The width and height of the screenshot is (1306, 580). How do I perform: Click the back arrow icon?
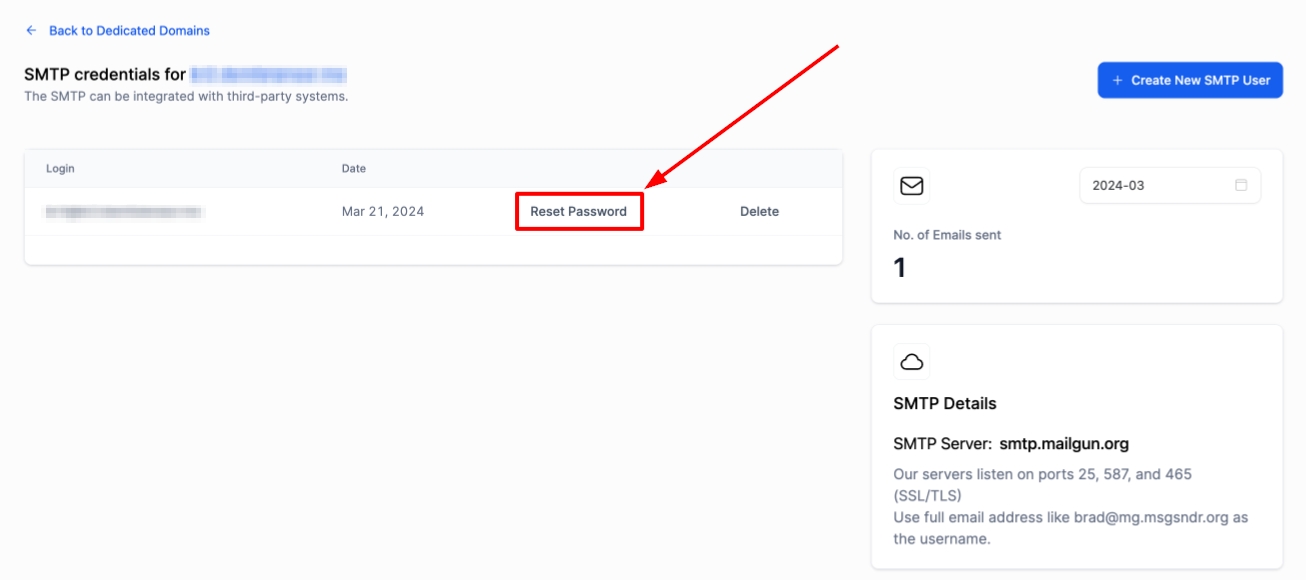[x=31, y=31]
